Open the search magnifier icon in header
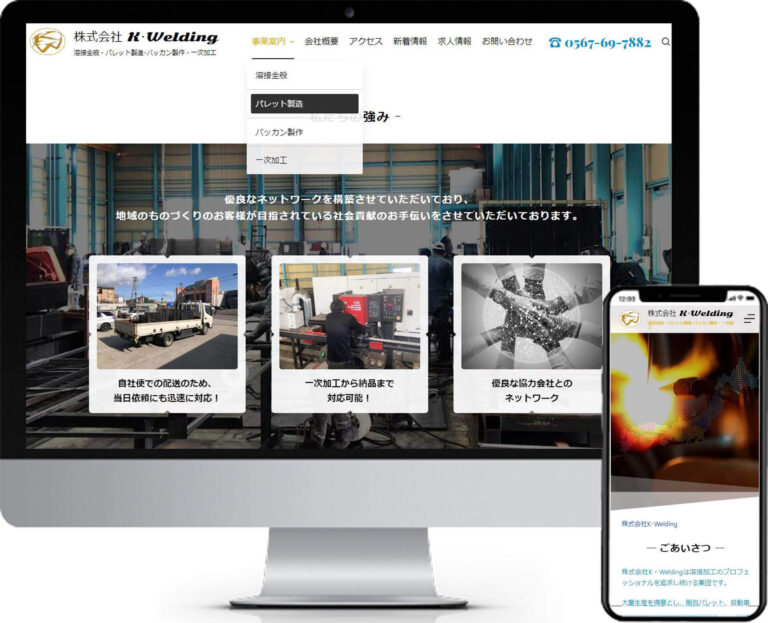 665,42
